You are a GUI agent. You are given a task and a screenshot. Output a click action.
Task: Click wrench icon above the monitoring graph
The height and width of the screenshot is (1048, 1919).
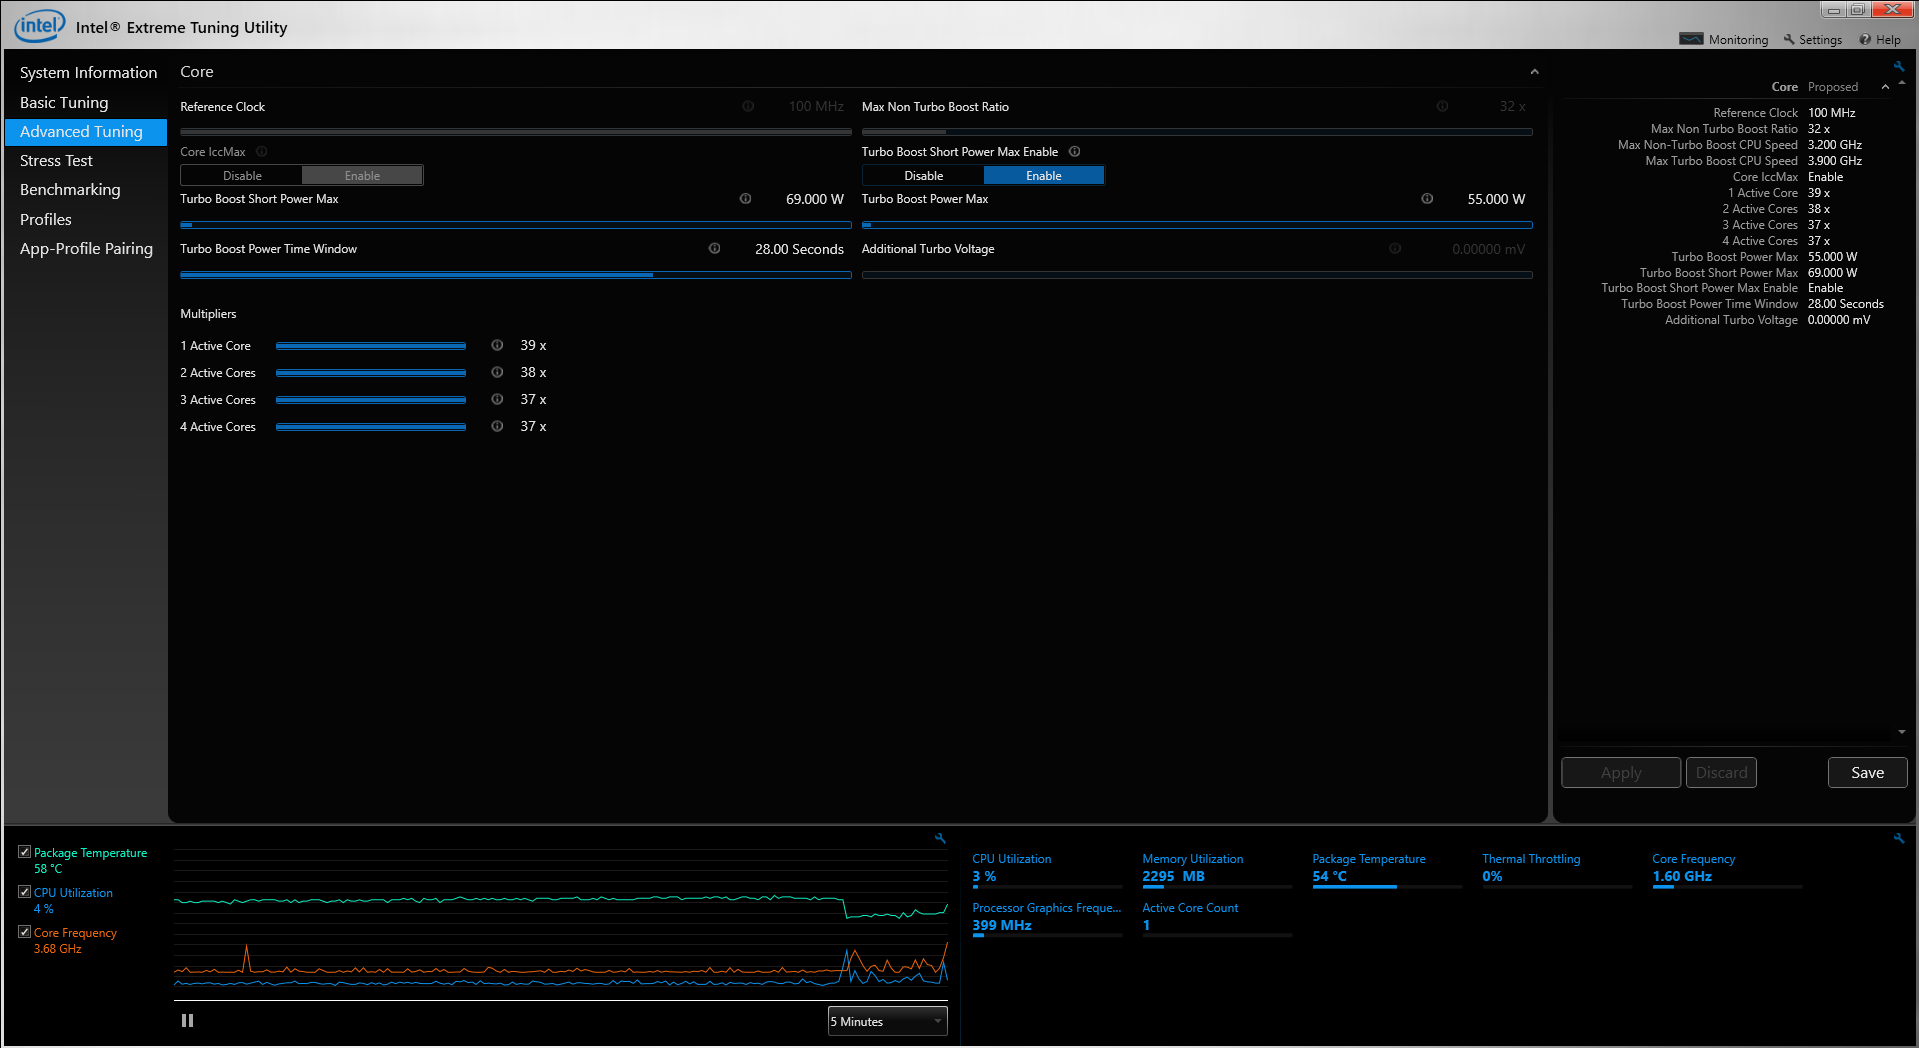click(940, 839)
